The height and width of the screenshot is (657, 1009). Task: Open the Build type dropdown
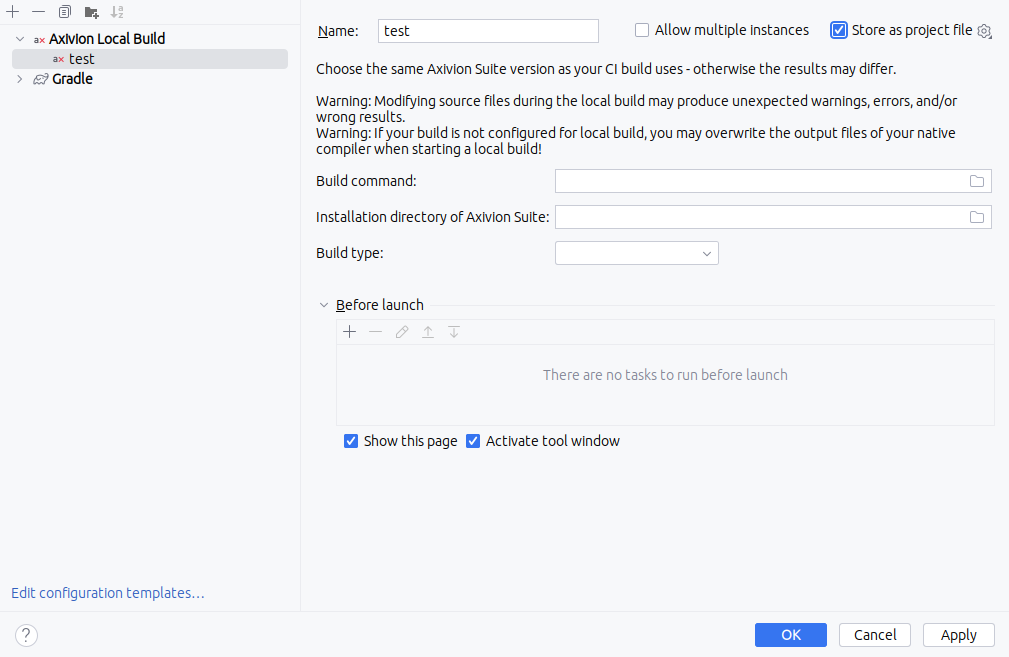(x=636, y=254)
